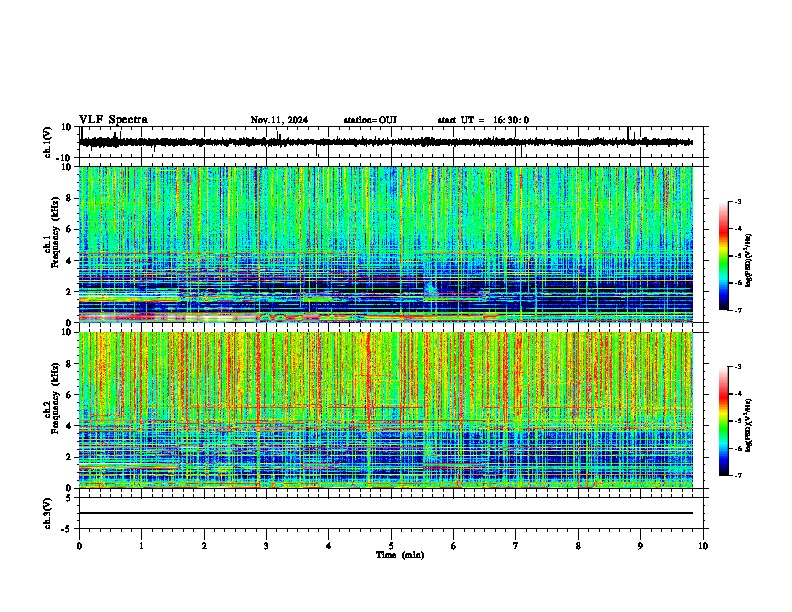Click the "ch.1(V)" vertical axis label
Viewport: 792px width, 612px height.
48,142
